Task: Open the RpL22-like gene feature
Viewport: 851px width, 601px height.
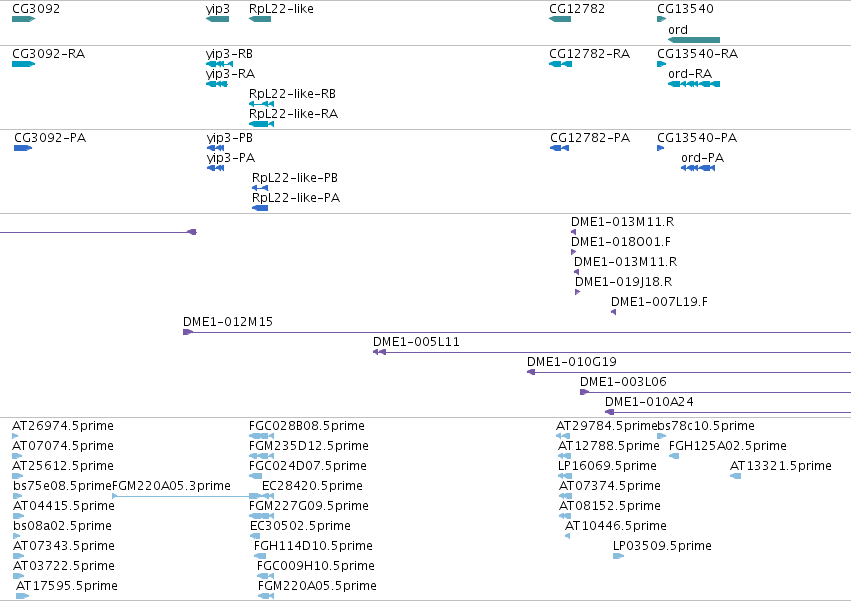Action: [x=260, y=19]
